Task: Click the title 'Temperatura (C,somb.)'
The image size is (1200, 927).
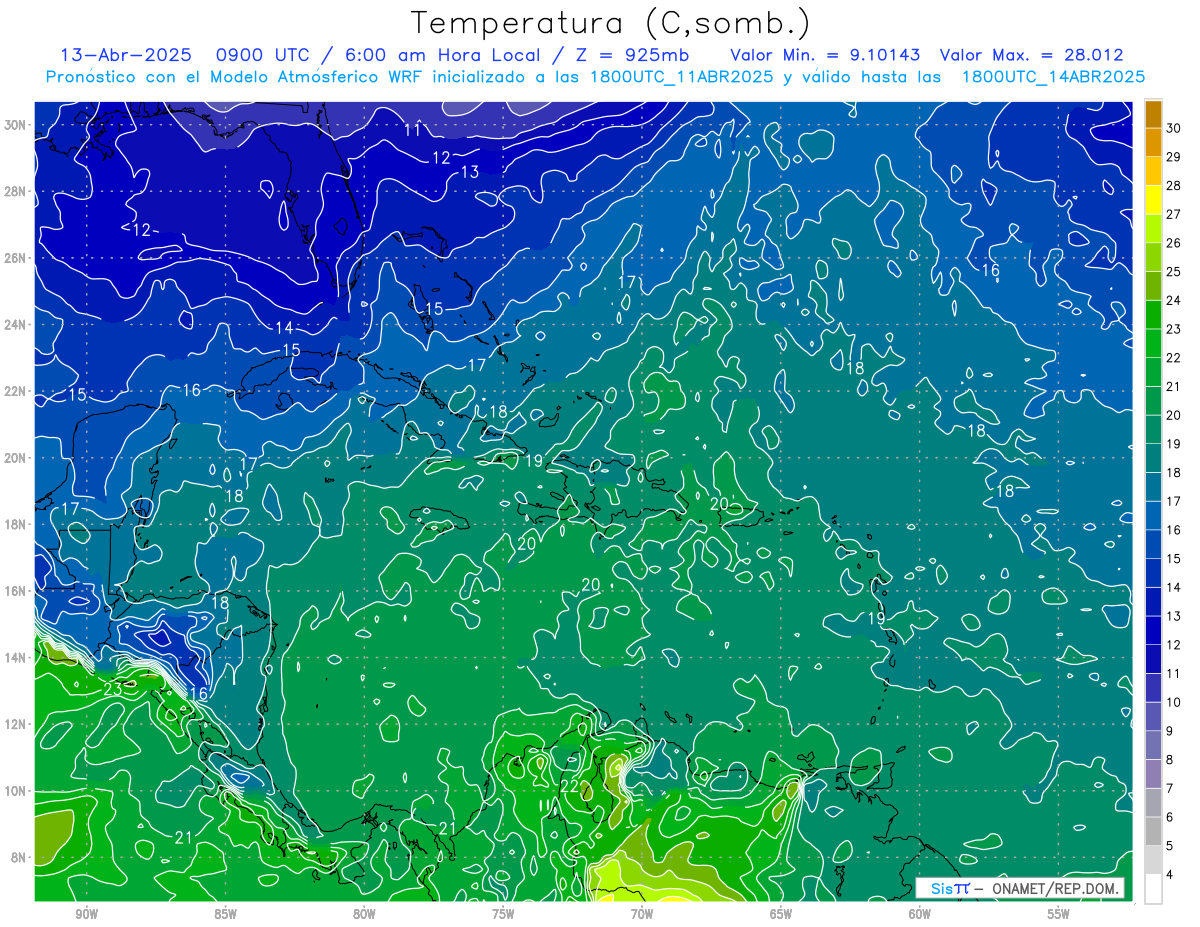Action: click(610, 24)
